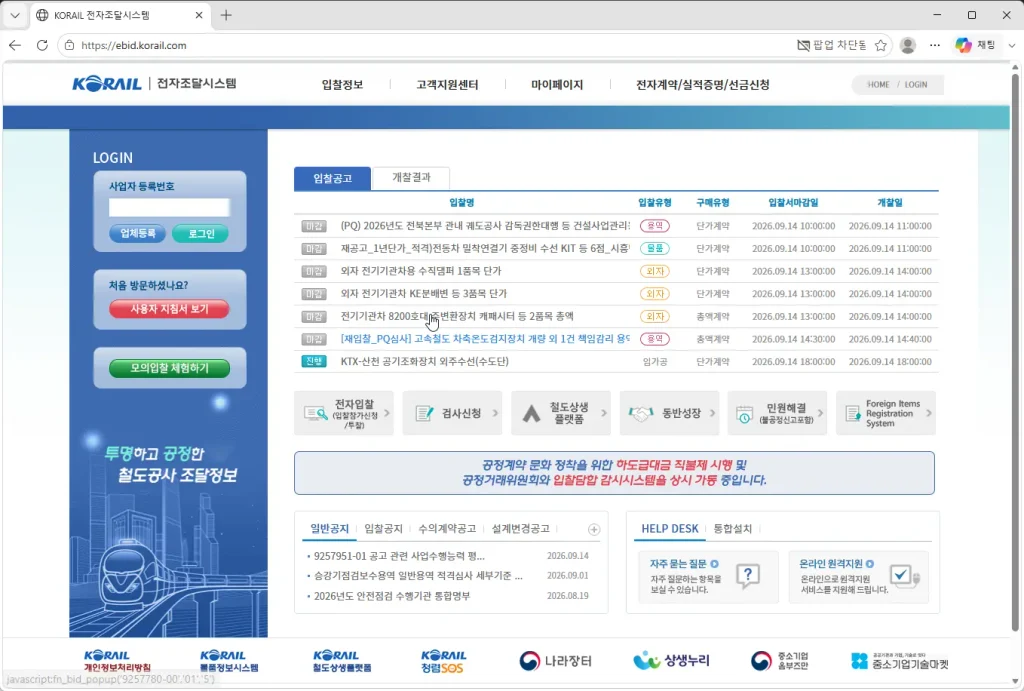Click the 업체등록 button
1024x691 pixels.
click(x=138, y=233)
